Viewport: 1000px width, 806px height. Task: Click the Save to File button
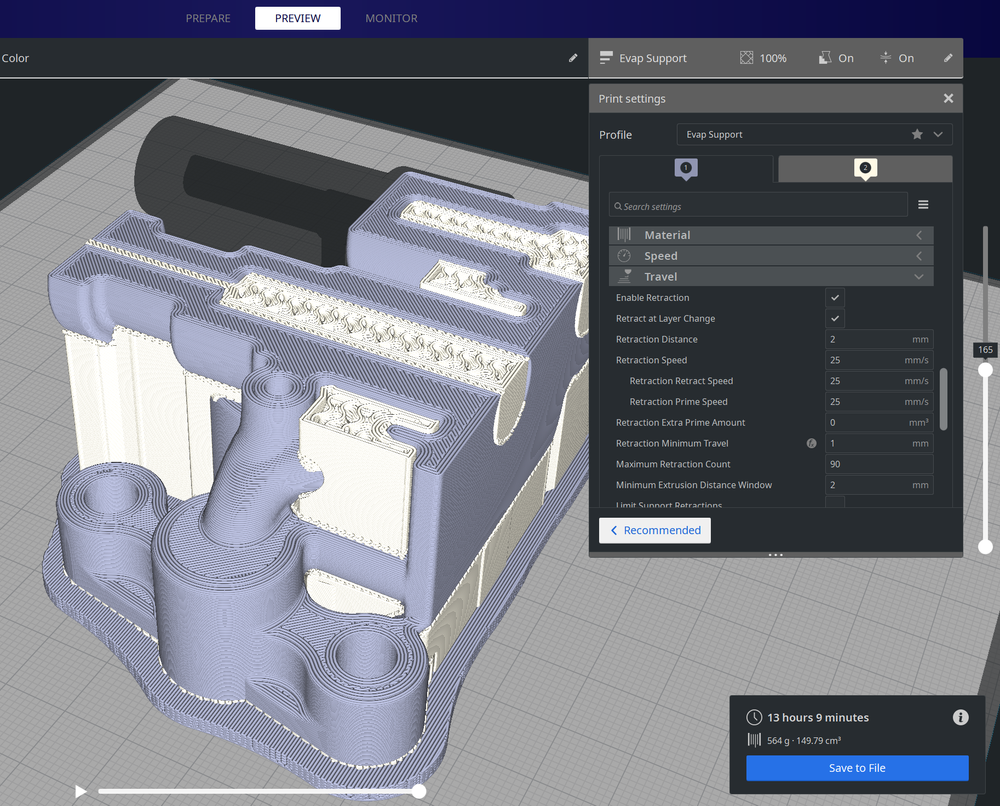point(857,768)
